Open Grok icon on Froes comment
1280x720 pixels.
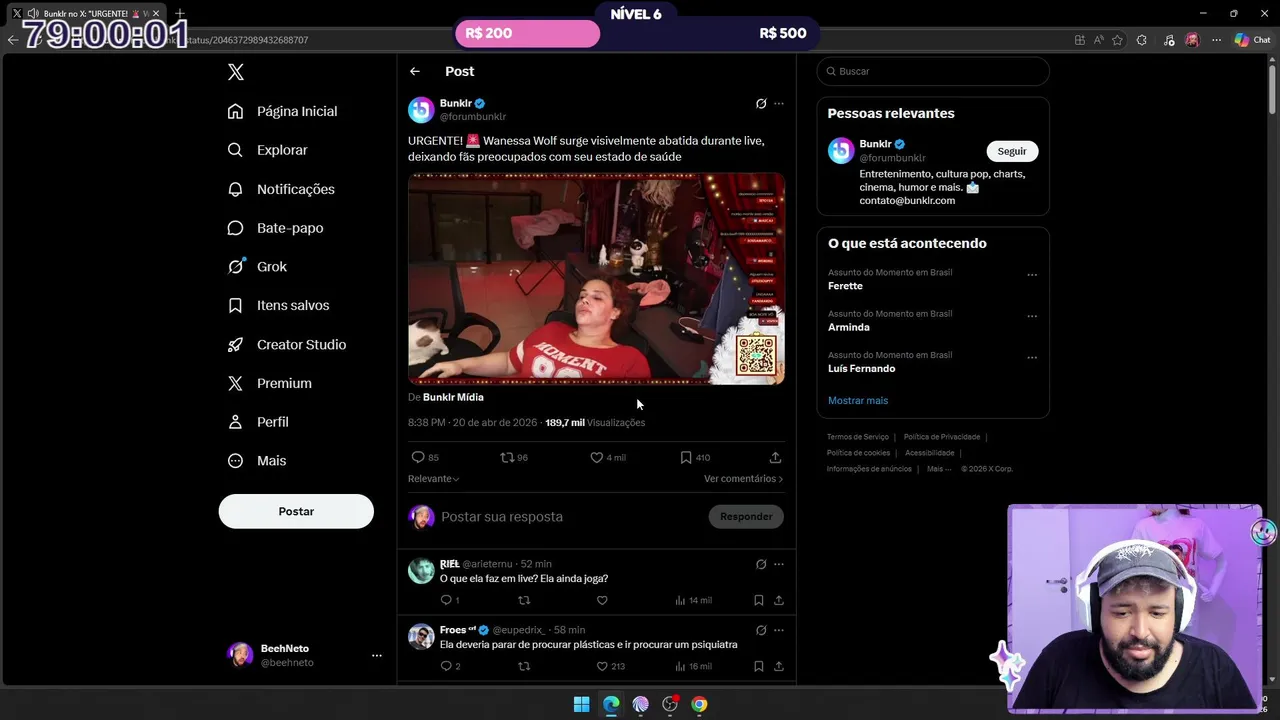pyautogui.click(x=761, y=630)
